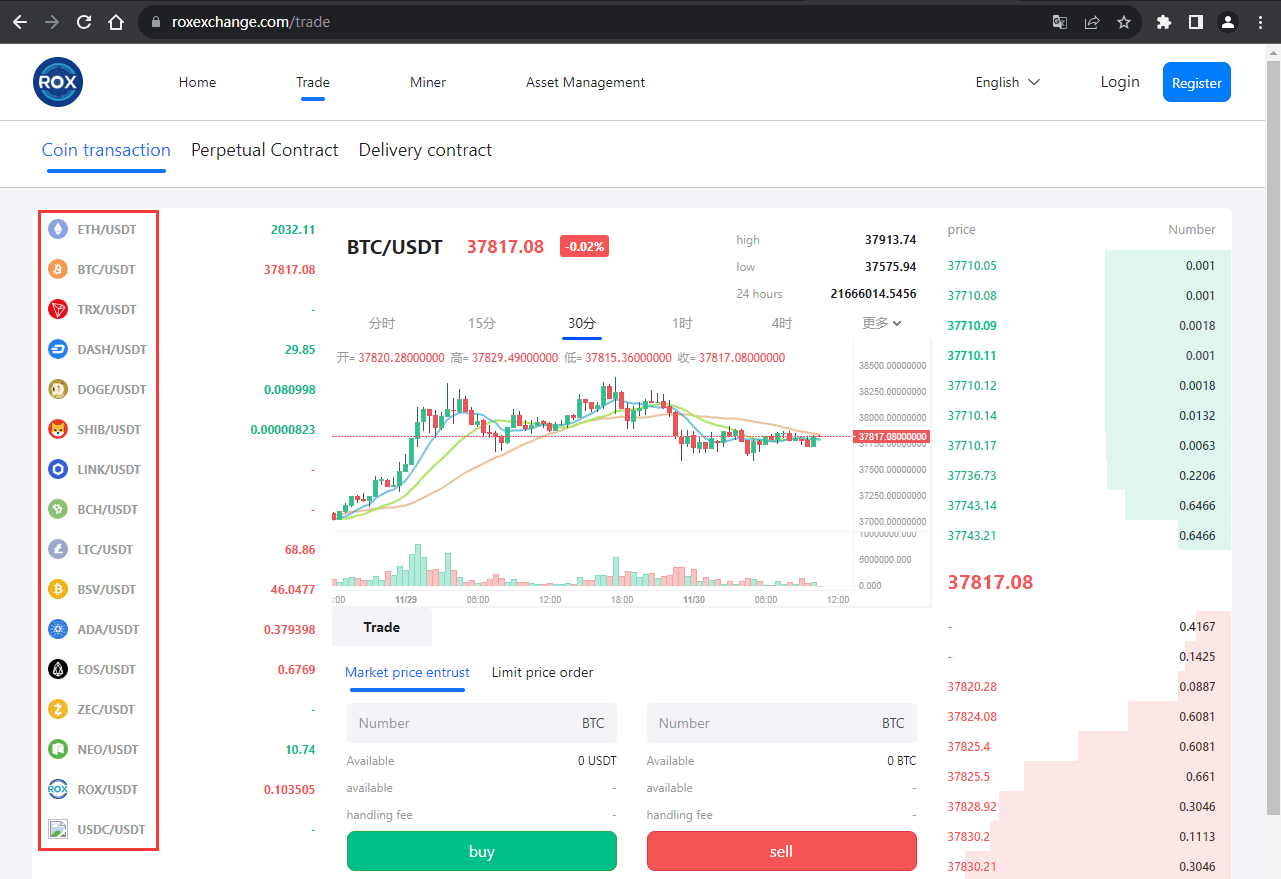This screenshot has width=1281, height=879.
Task: Go back with browser back arrow
Action: click(20, 22)
